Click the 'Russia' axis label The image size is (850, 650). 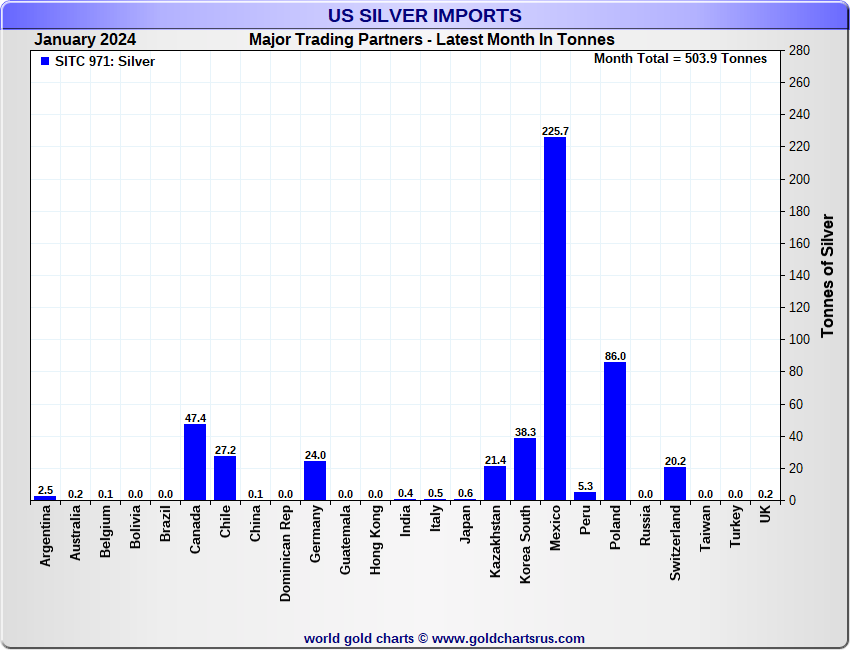point(645,525)
